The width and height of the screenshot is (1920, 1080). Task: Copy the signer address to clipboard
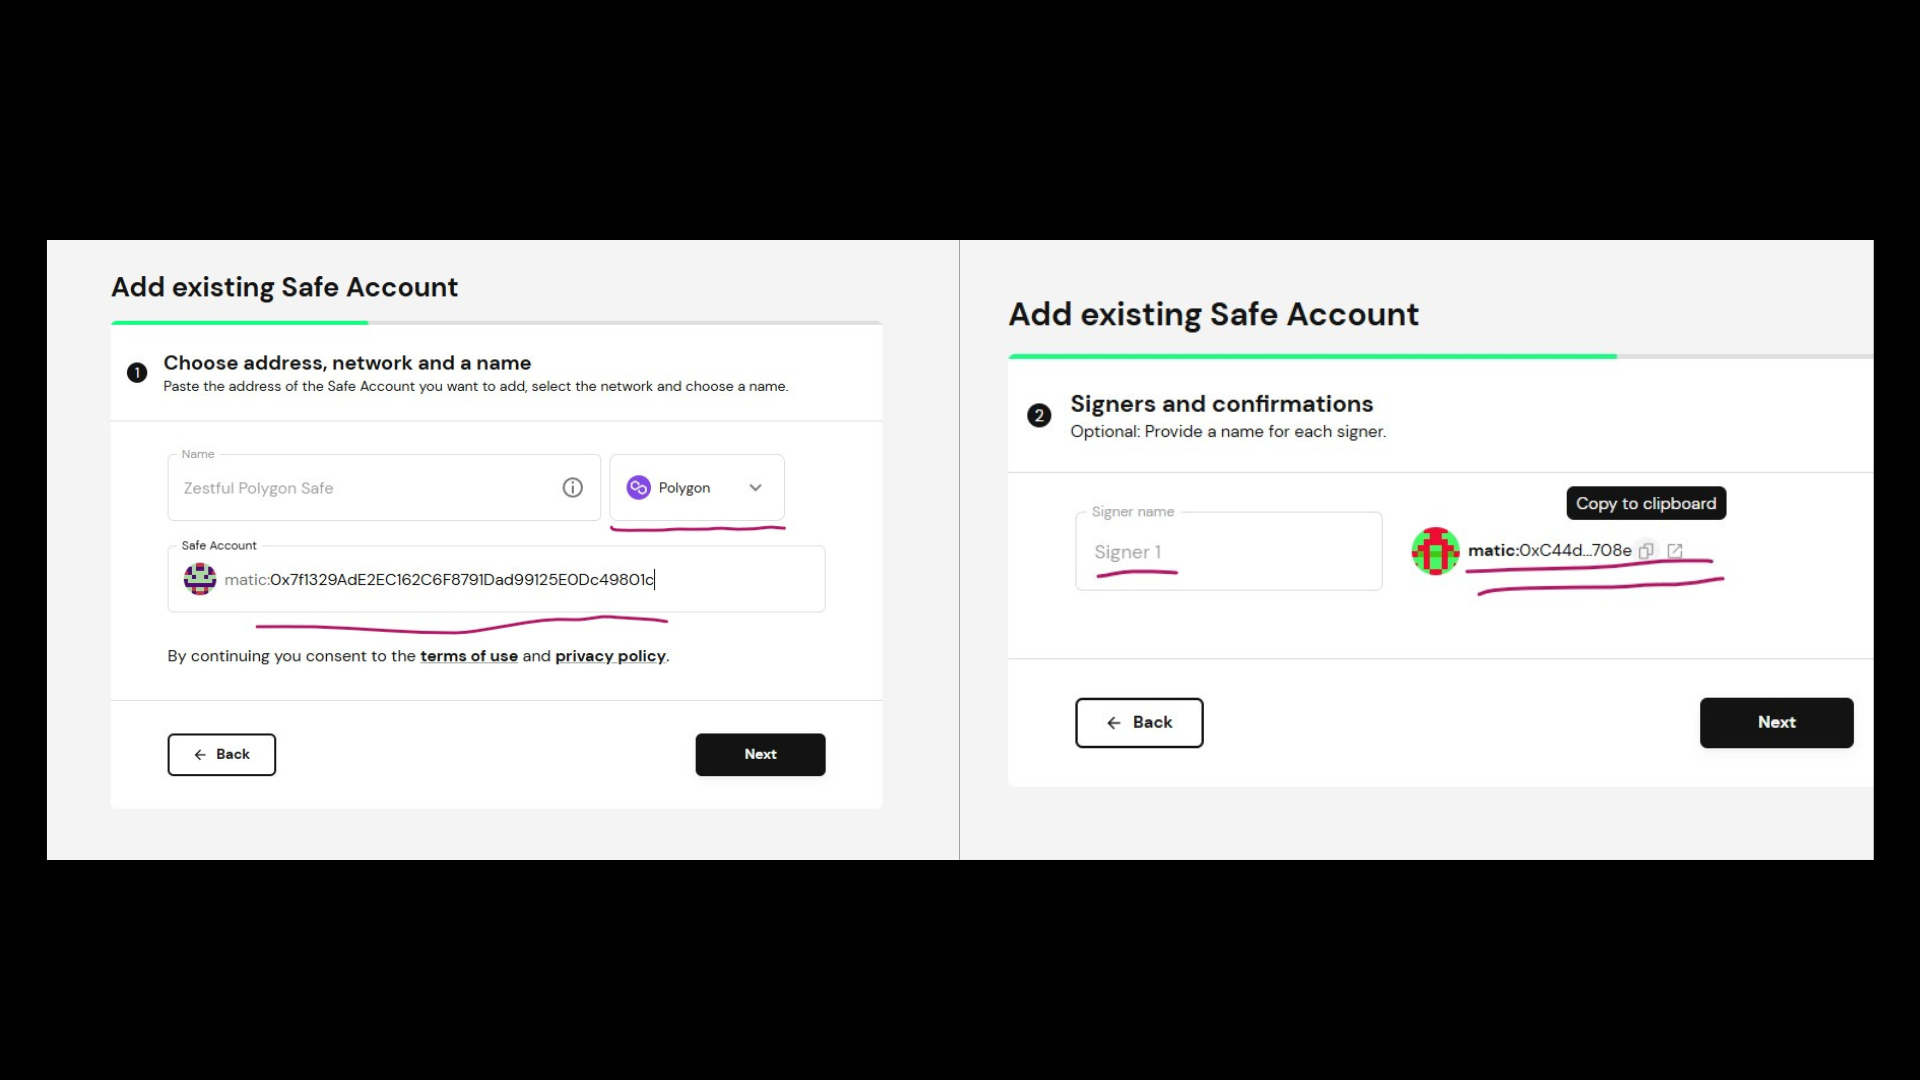(1646, 551)
